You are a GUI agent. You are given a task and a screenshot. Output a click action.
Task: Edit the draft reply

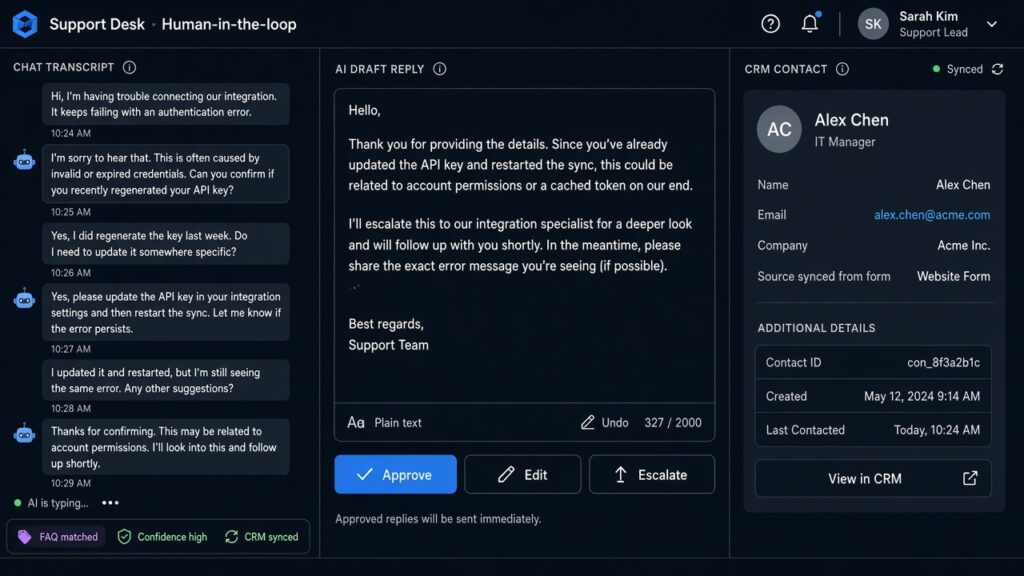[522, 475]
